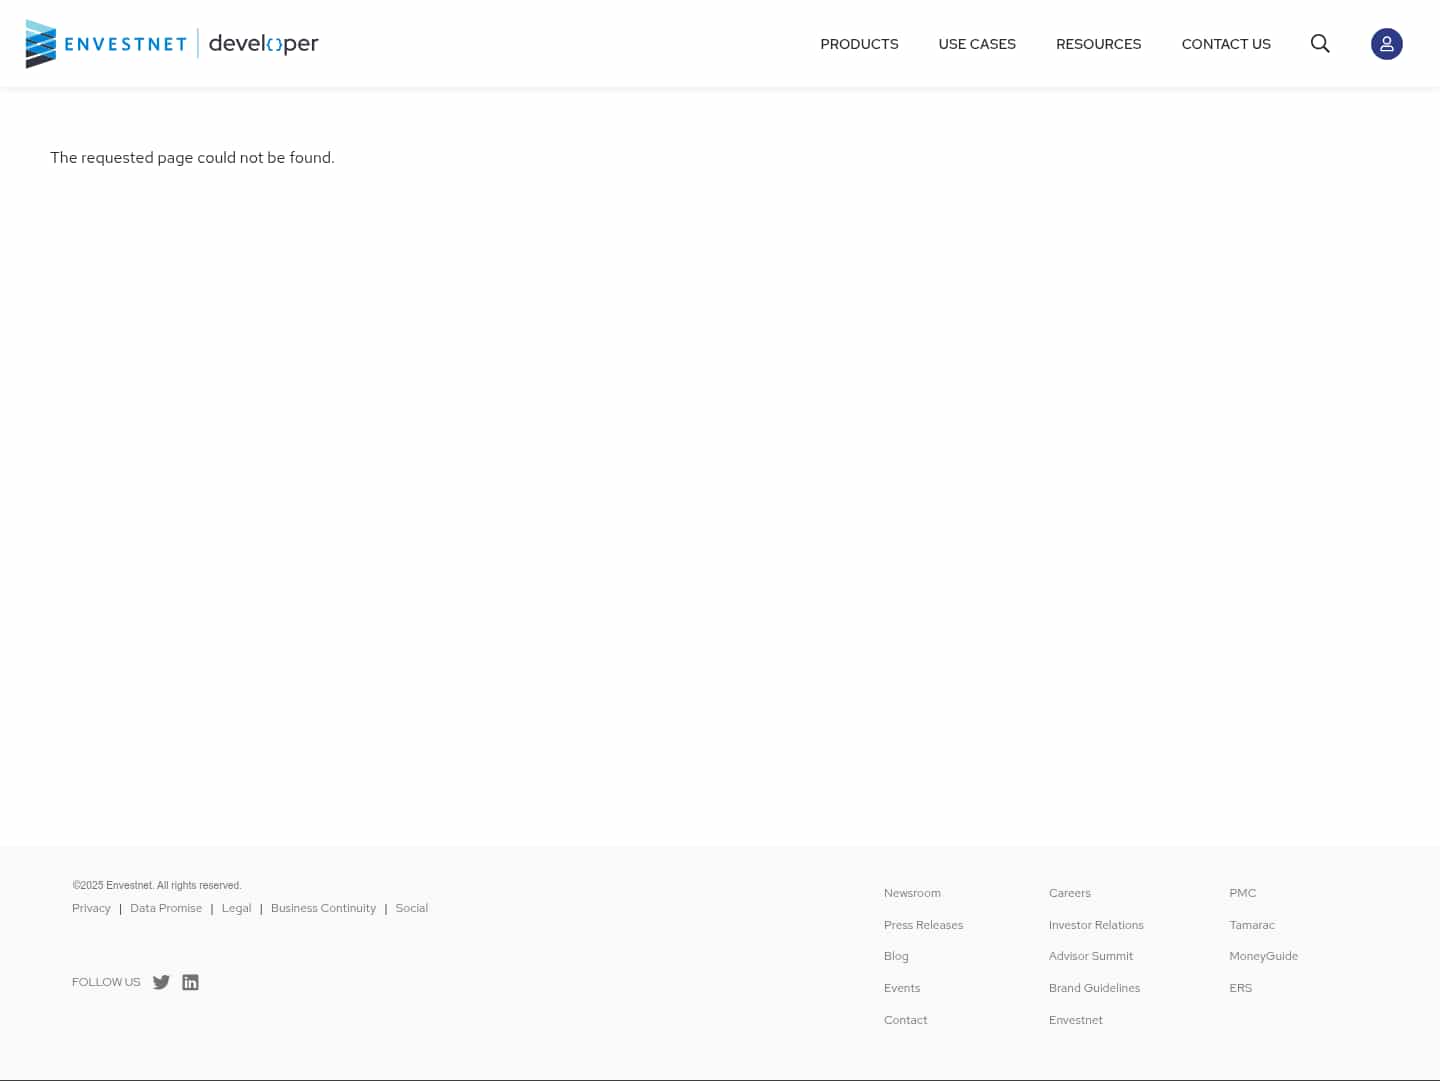Open Twitter via the follow icon
The width and height of the screenshot is (1440, 1081).
pos(161,982)
